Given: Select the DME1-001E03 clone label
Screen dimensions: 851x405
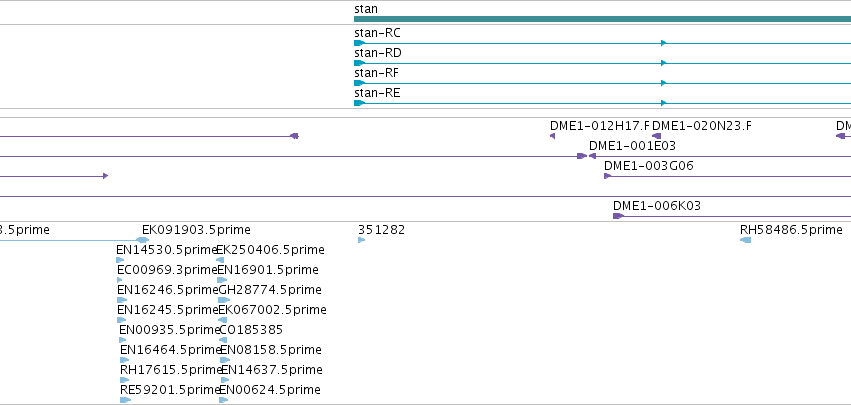Looking at the screenshot, I should [632, 146].
